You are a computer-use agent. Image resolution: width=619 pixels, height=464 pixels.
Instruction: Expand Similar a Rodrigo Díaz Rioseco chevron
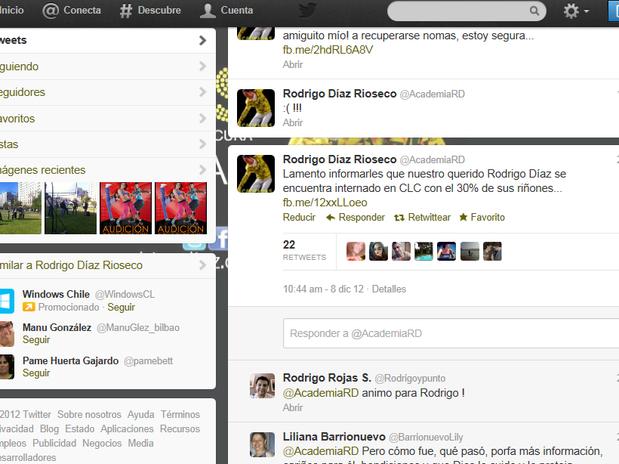point(203,265)
